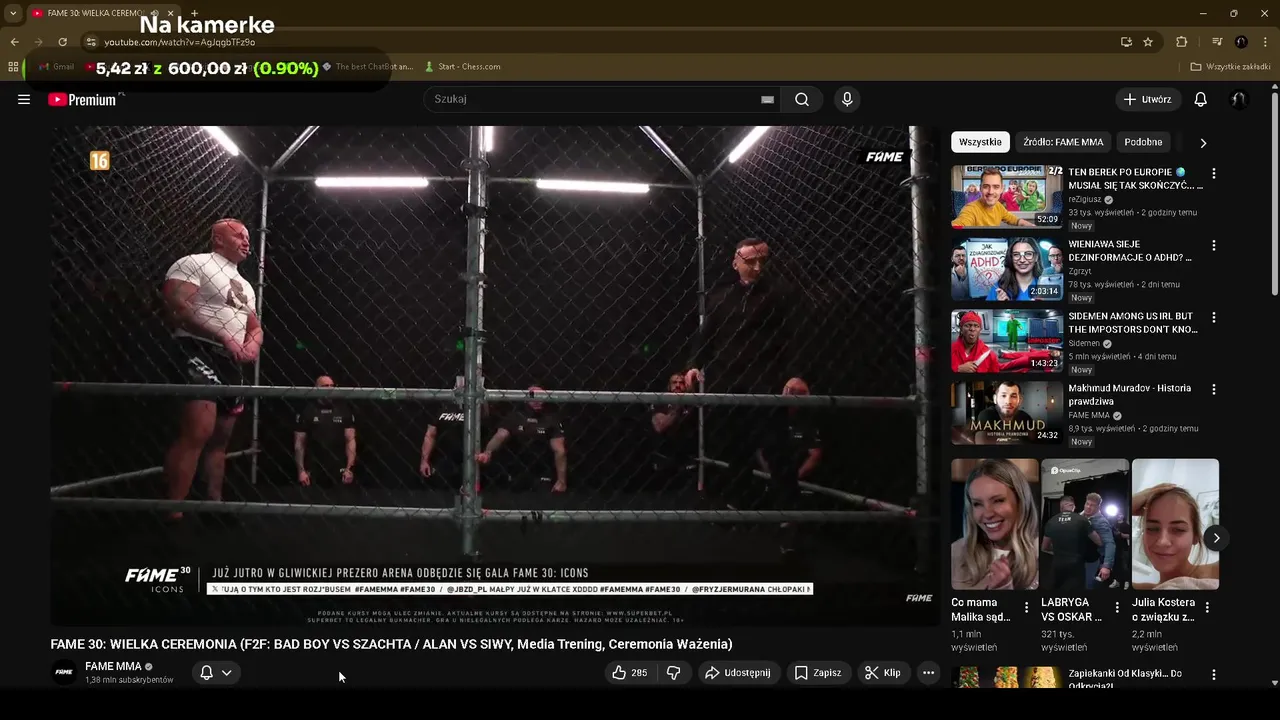Open options for Makhmud Muradov video
Screen dimensions: 1280x720
coord(1214,389)
